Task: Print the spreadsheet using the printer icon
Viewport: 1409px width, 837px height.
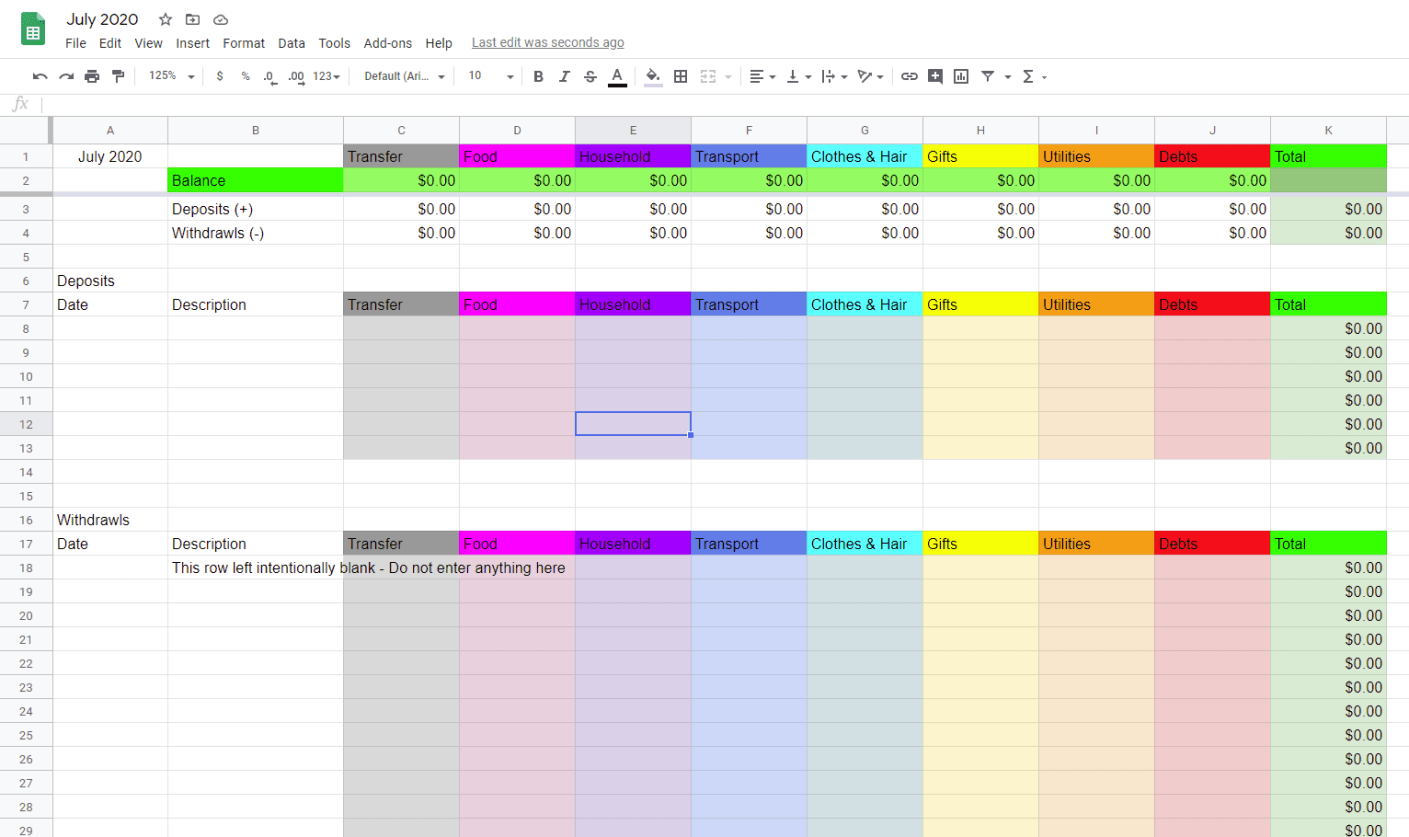Action: 92,76
